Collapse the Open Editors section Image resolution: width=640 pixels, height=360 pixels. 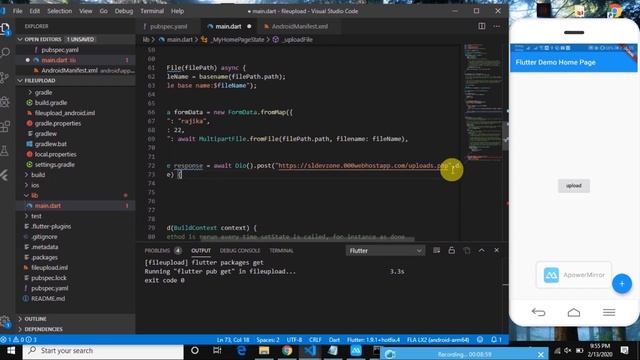[76, 39]
